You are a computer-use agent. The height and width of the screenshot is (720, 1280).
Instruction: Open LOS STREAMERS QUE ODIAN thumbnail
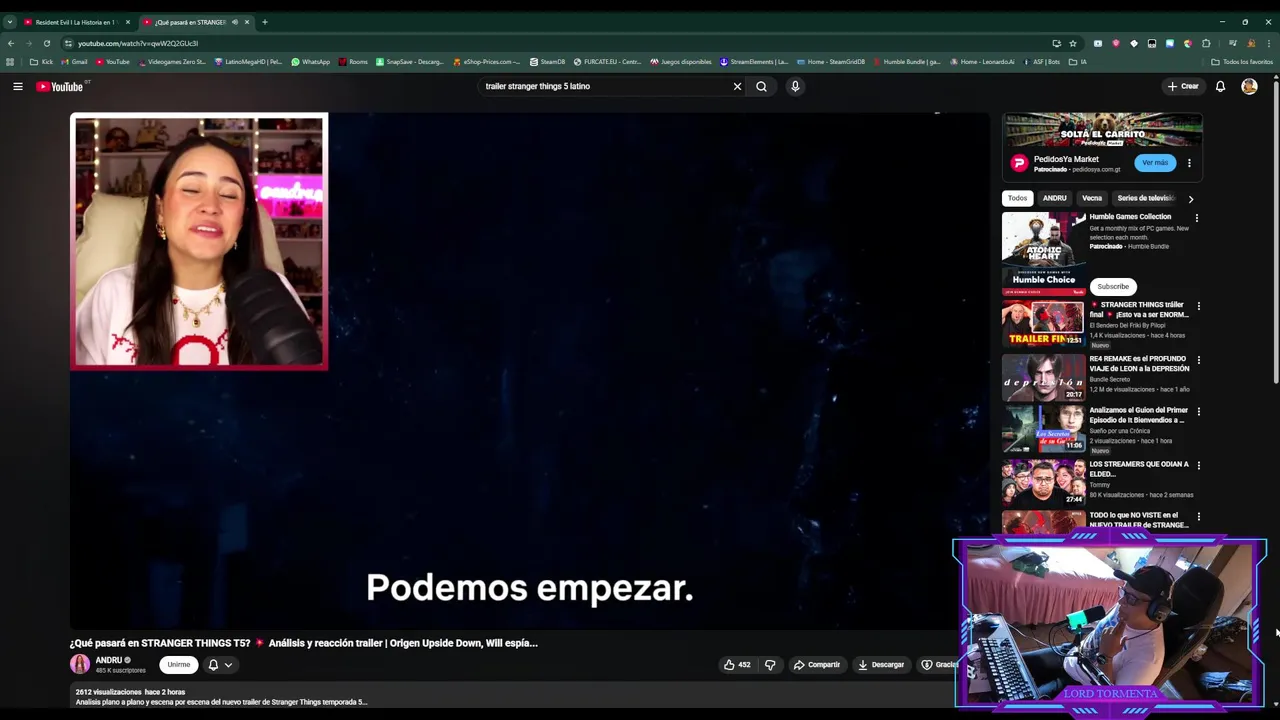(x=1043, y=482)
